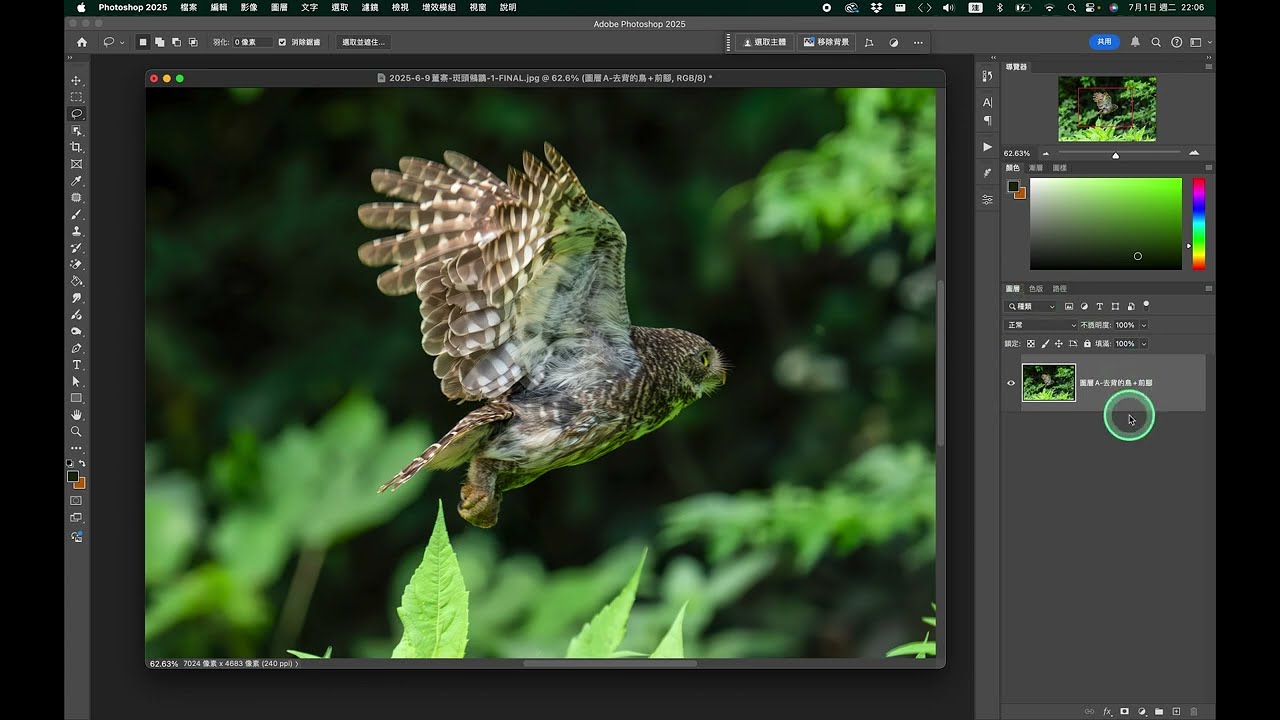Open the Paragraph panel icon
This screenshot has height=720, width=1280.
point(987,120)
